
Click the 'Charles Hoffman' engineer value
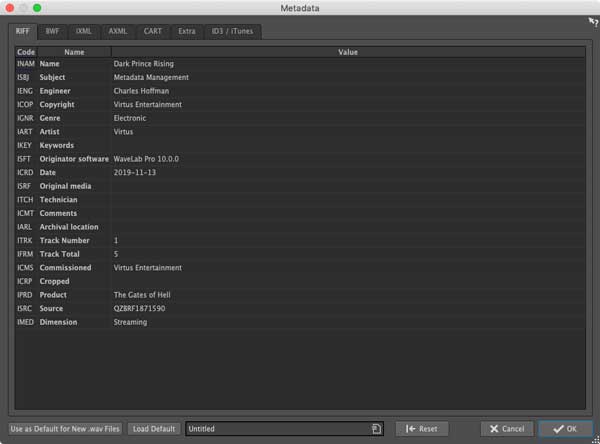tap(141, 91)
